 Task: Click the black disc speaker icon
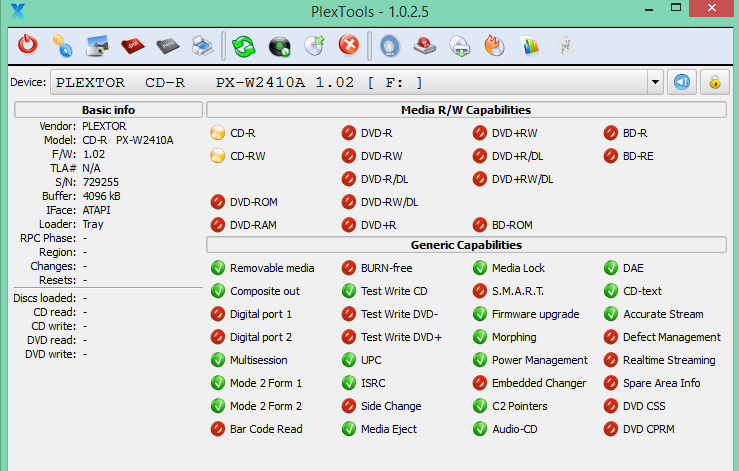coord(279,46)
